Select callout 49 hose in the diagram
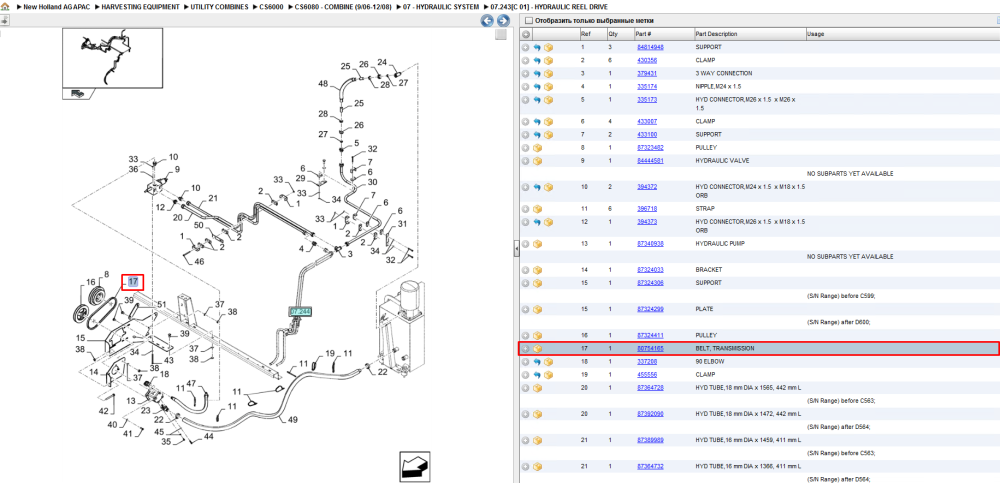Screen dimensions: 1000x483 pyautogui.click(x=293, y=420)
